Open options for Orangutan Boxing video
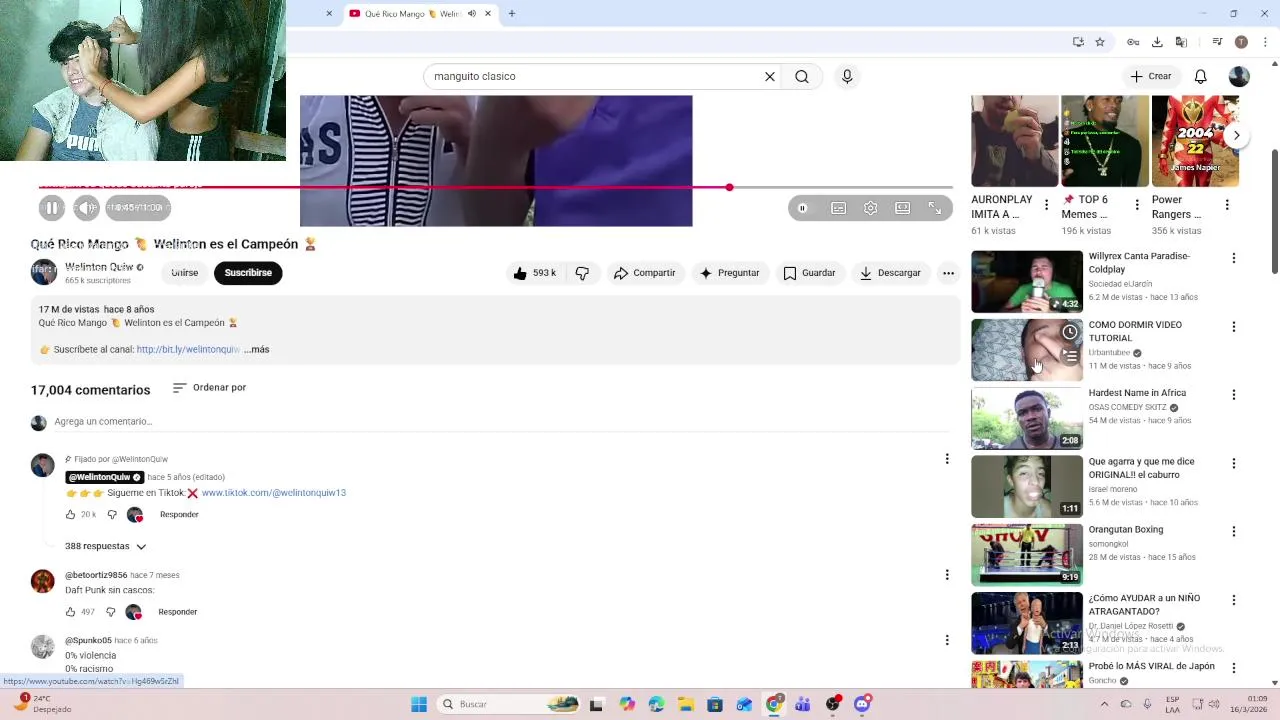 (x=1234, y=532)
